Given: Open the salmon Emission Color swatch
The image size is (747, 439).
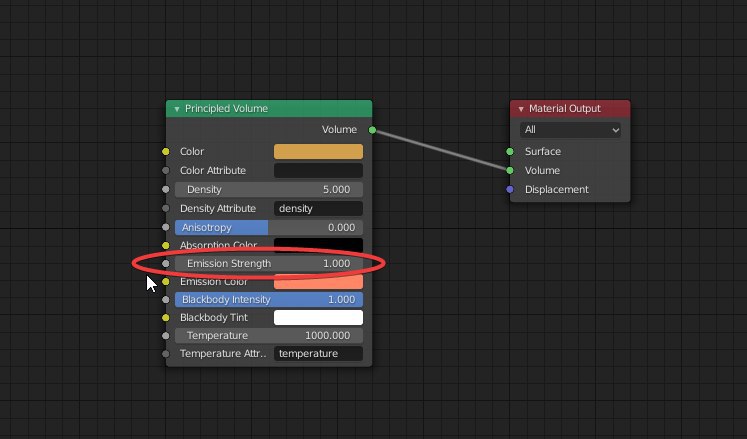Looking at the screenshot, I should pos(318,282).
